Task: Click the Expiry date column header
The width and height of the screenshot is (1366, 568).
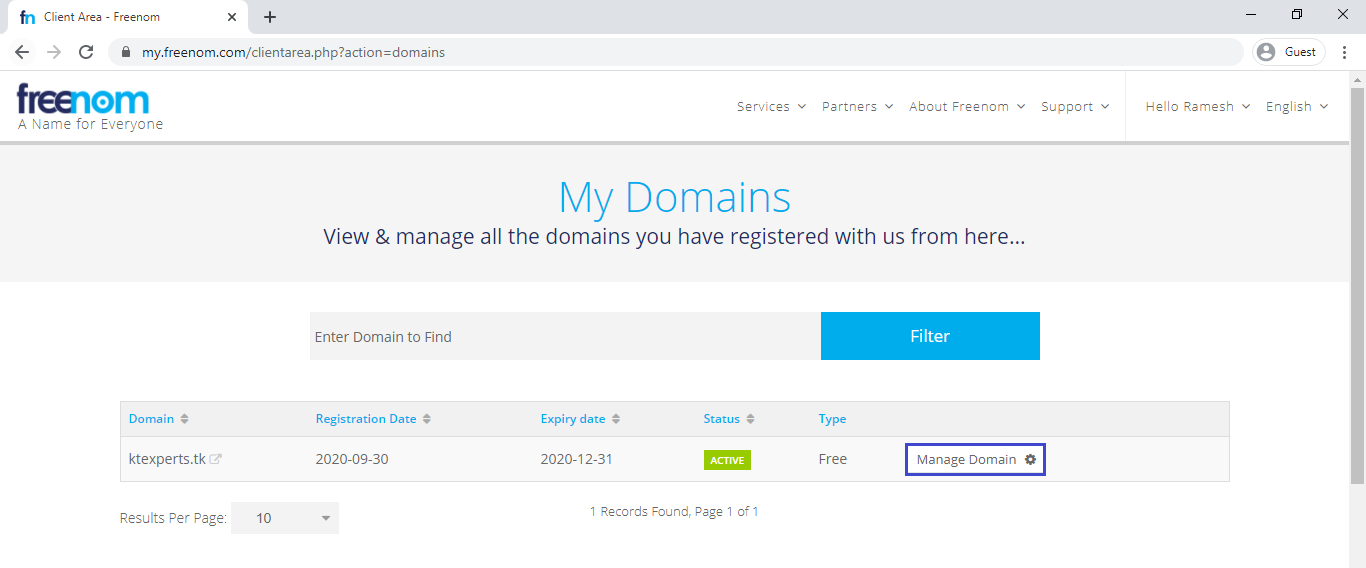Action: pyautogui.click(x=573, y=419)
